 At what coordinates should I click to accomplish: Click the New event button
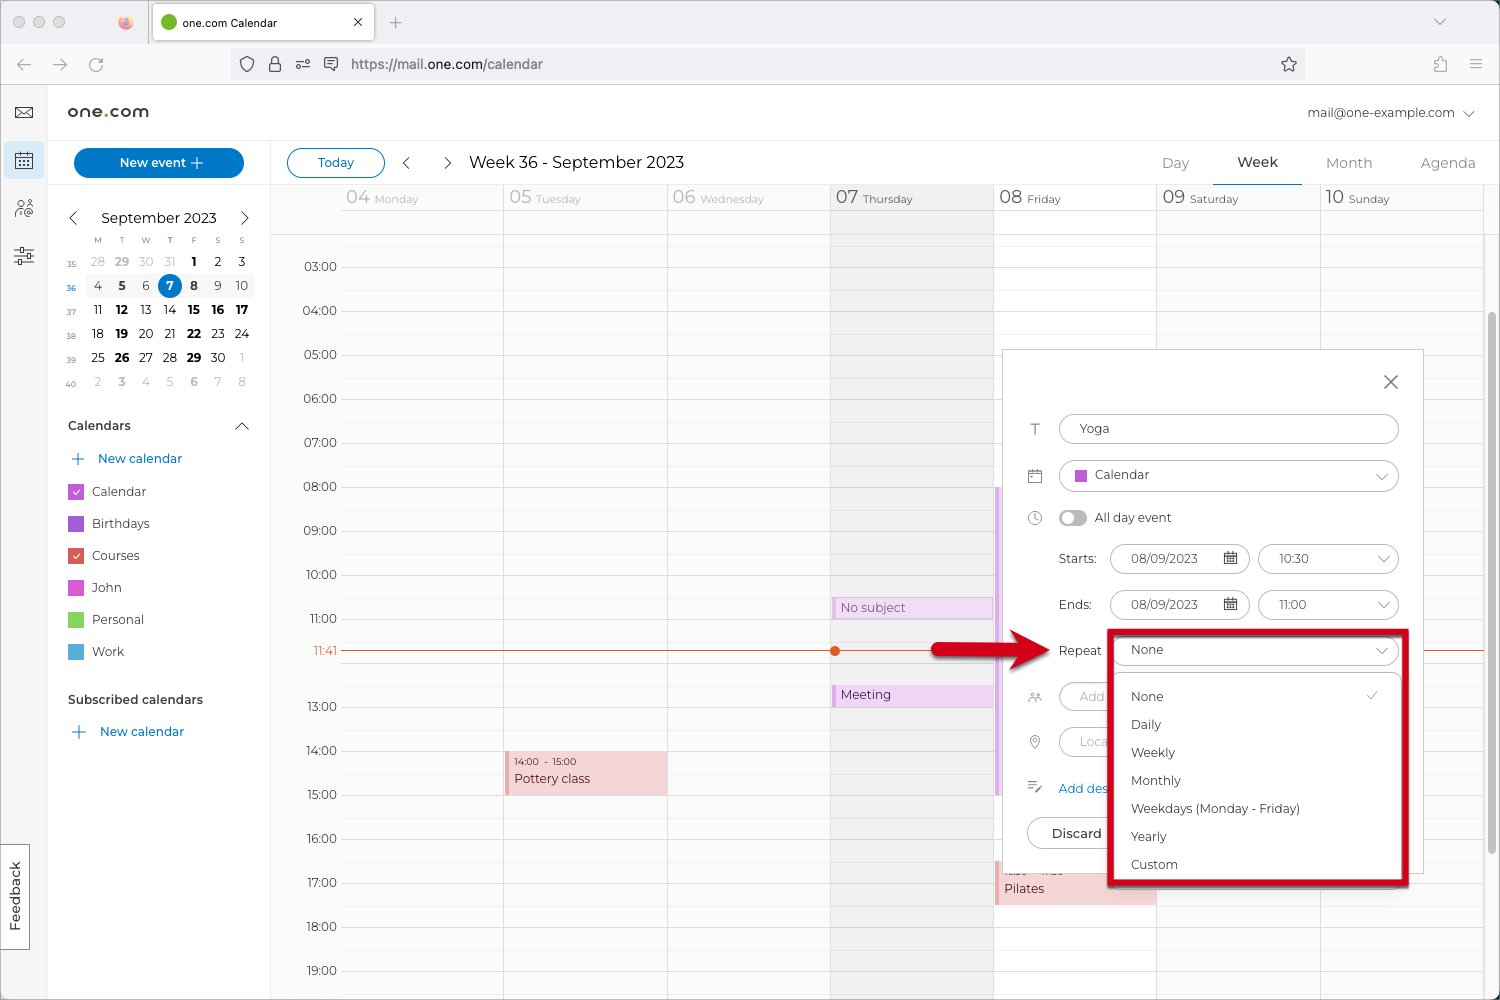(159, 163)
